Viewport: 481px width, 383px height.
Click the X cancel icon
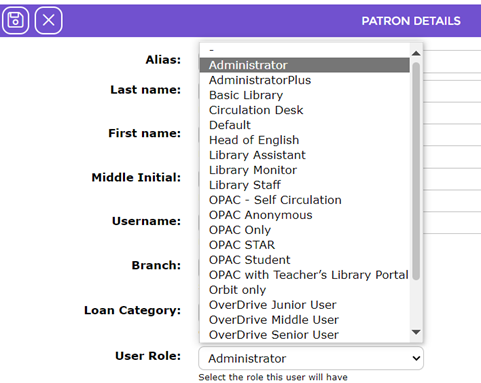point(49,20)
